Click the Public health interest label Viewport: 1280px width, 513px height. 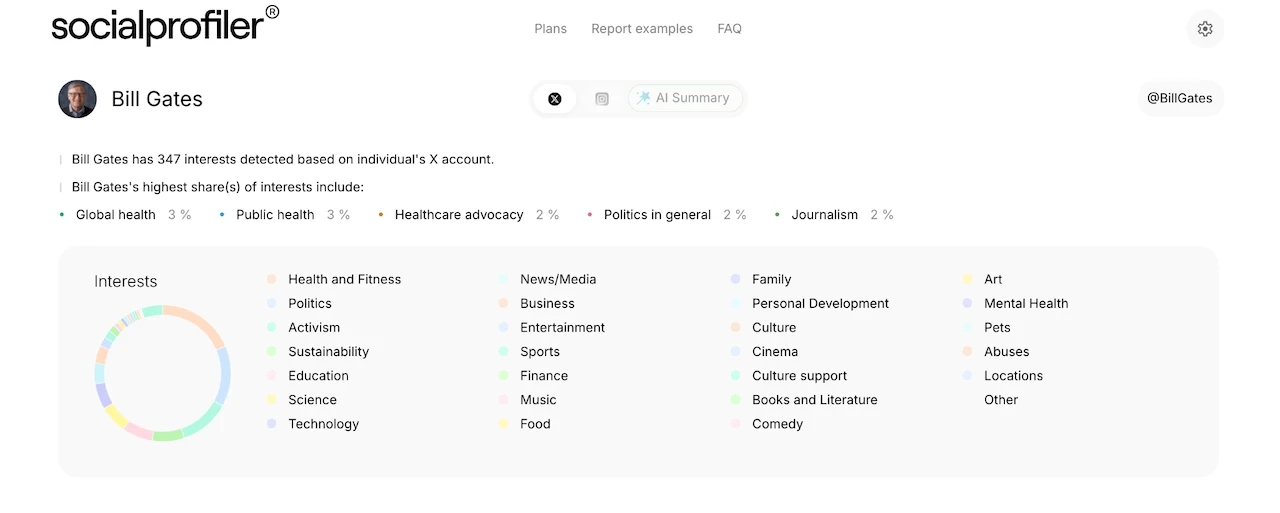pyautogui.click(x=275, y=215)
